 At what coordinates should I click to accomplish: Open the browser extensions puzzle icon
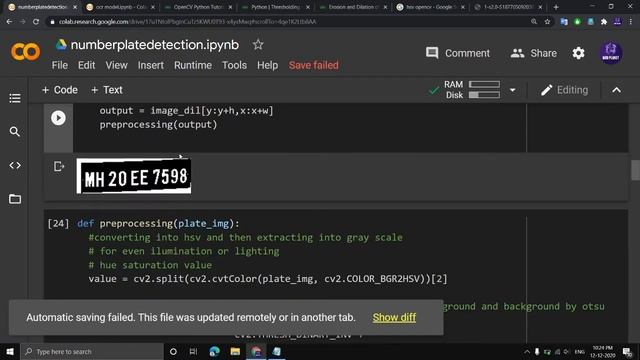point(604,22)
